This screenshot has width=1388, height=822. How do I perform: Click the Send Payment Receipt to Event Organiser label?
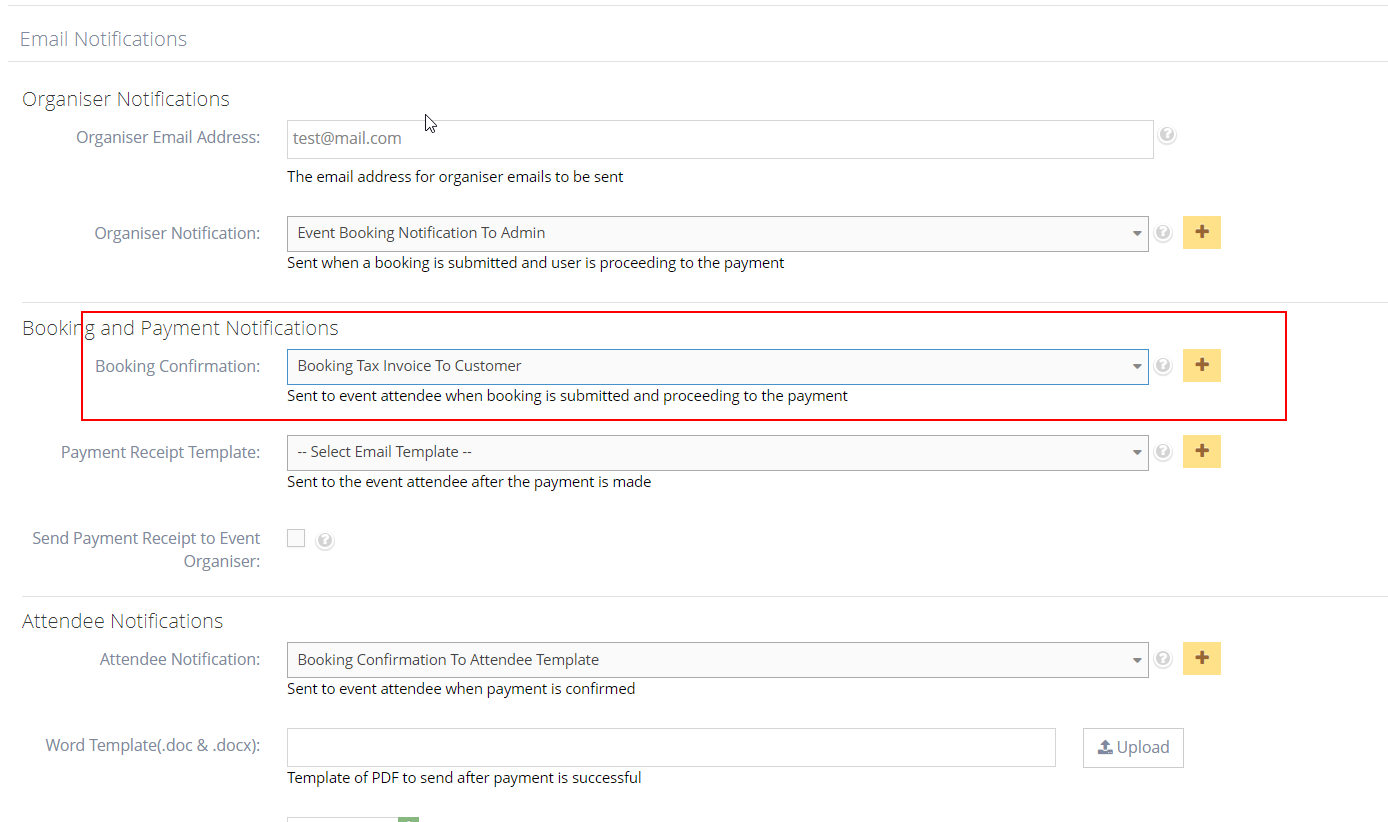[146, 549]
